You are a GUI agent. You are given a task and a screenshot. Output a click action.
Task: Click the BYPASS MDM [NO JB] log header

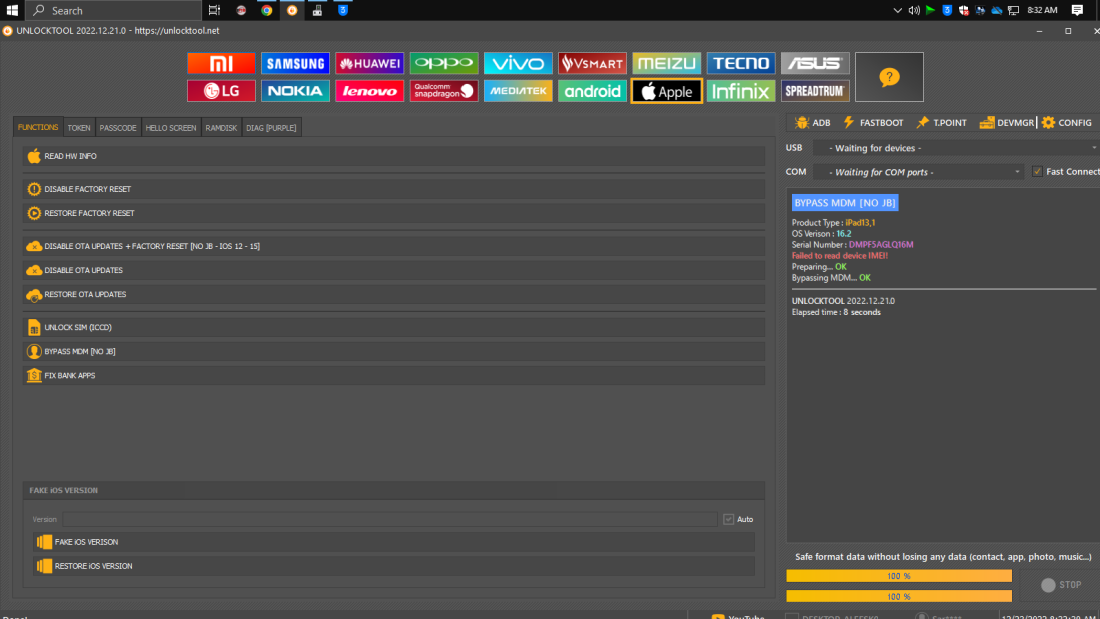click(x=845, y=203)
